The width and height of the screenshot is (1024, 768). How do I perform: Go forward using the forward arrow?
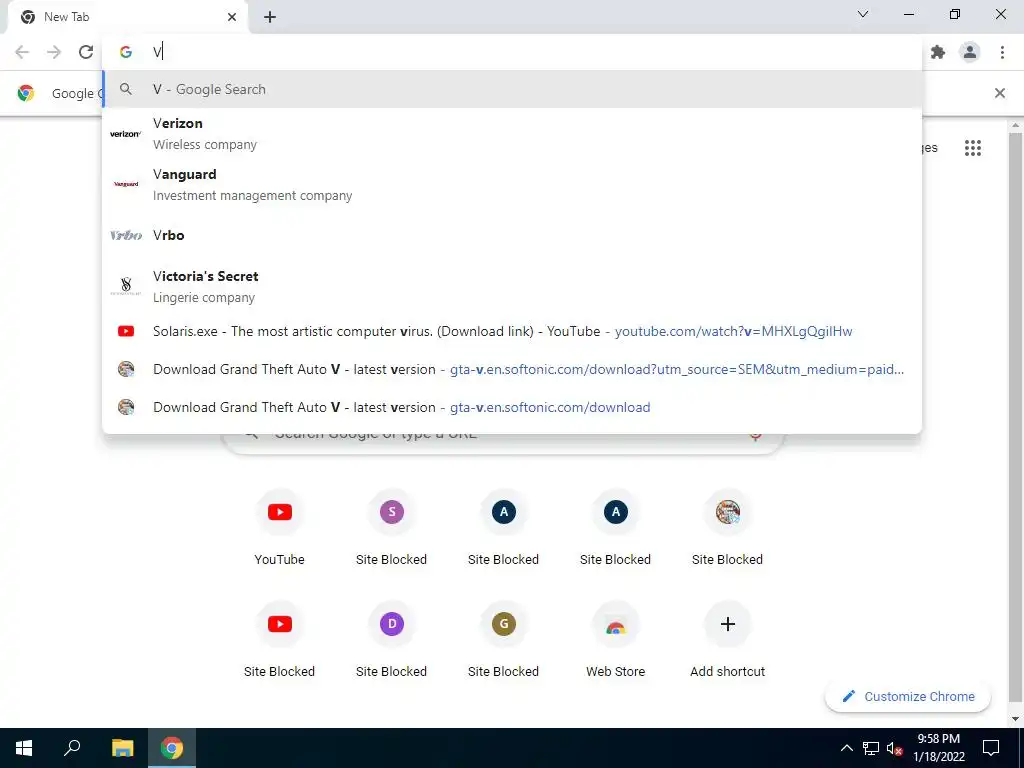pos(54,52)
